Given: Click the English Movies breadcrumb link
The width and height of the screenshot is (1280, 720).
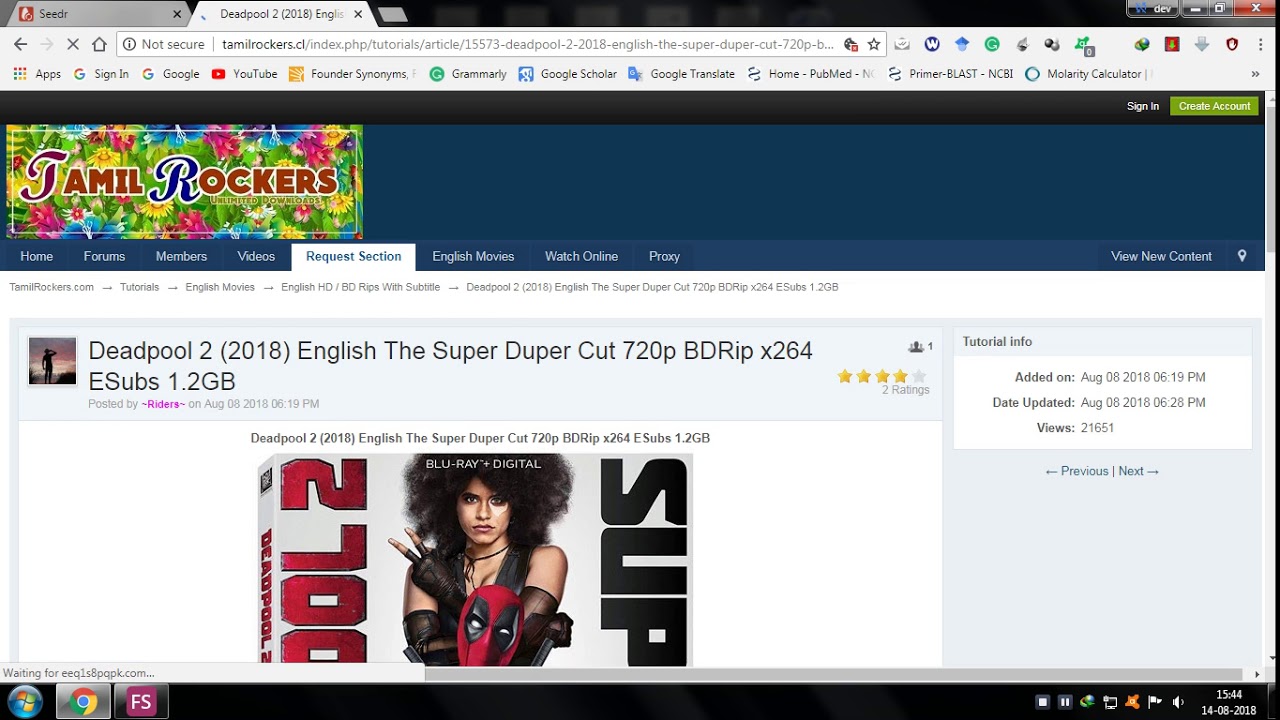Looking at the screenshot, I should (x=220, y=287).
